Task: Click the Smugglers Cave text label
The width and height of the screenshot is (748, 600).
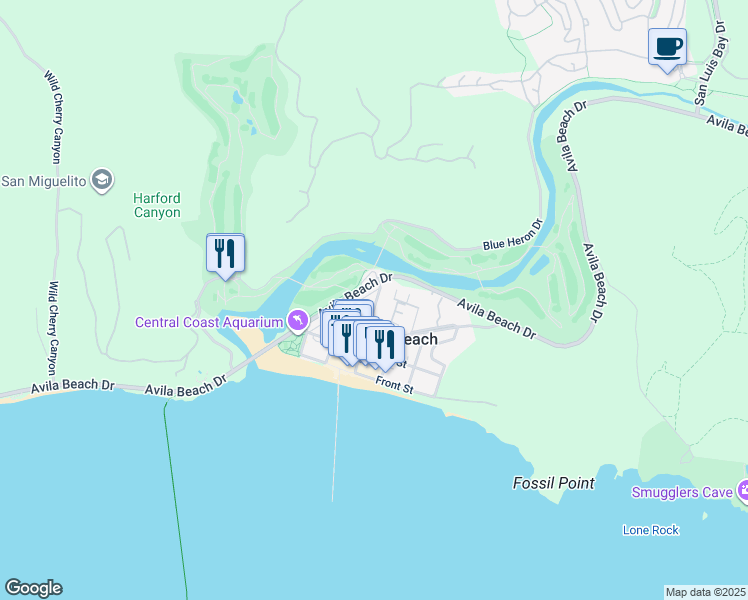Action: pos(682,492)
